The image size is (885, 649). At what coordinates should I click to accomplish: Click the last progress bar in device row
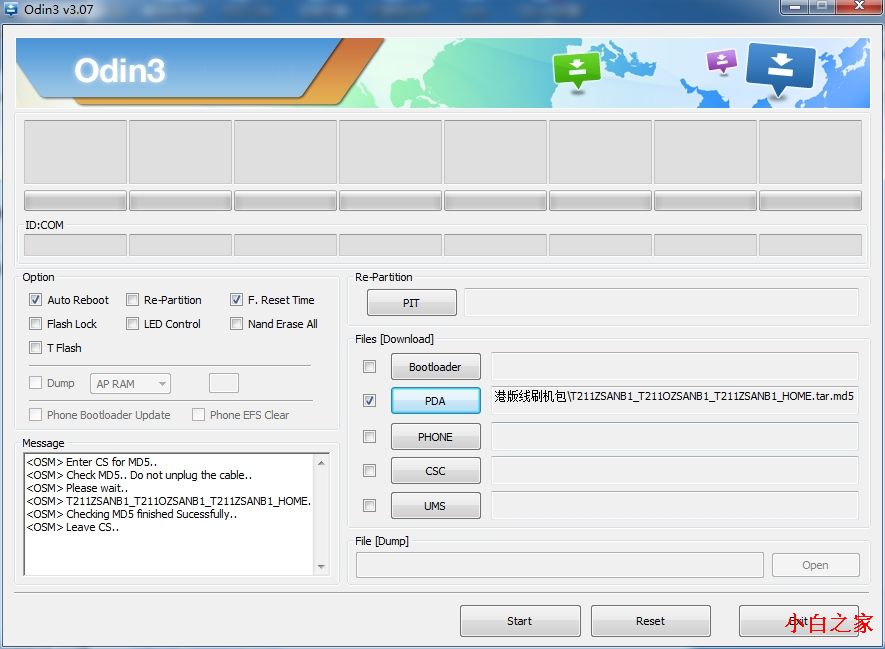[x=810, y=200]
